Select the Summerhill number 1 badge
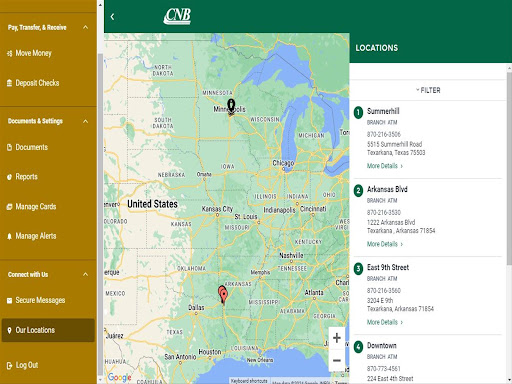Screen dimensions: 512x384 point(358,112)
